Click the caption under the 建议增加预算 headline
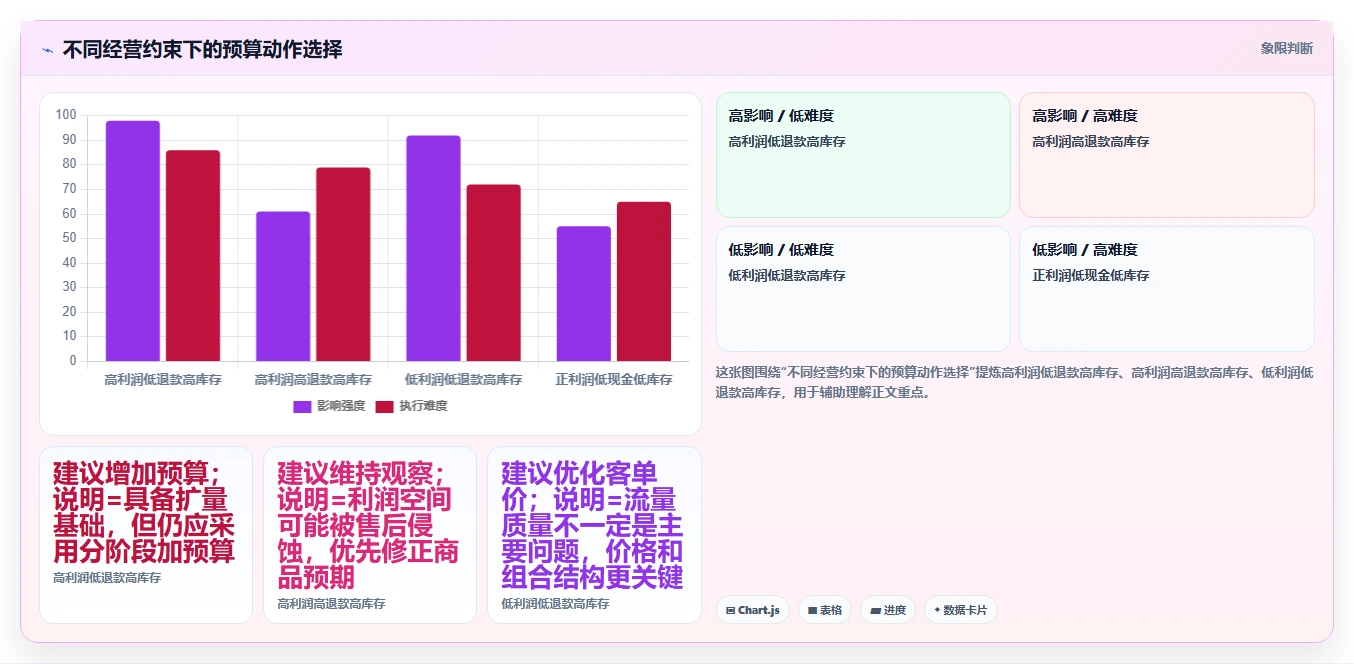The image size is (1354, 664). 107,578
